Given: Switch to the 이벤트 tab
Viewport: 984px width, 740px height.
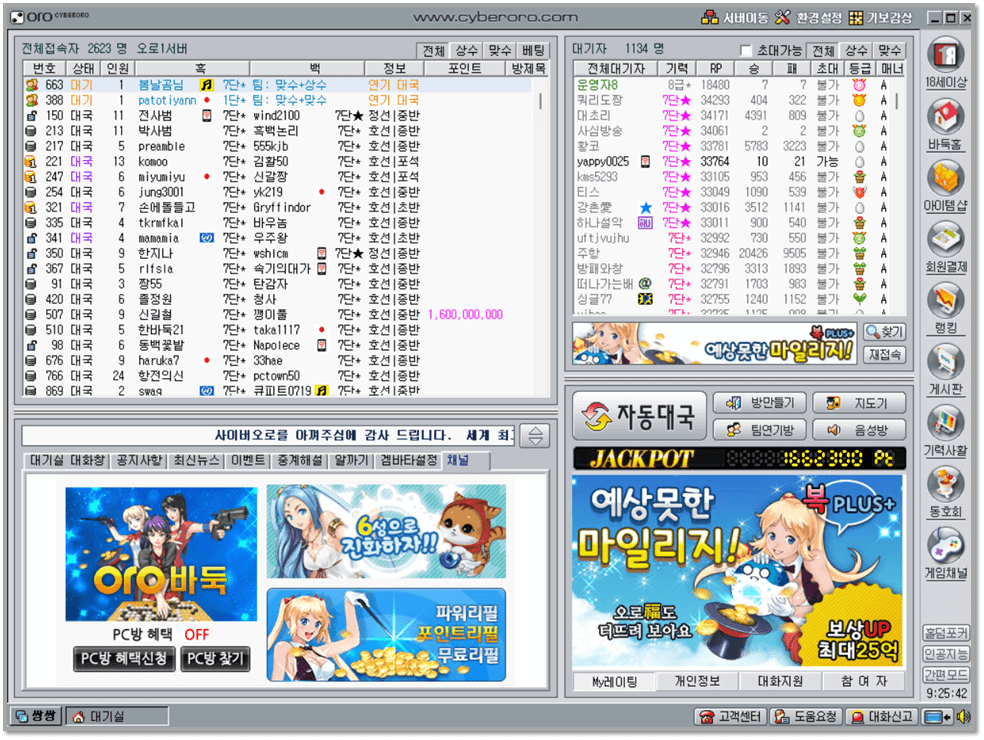Looking at the screenshot, I should click(247, 461).
